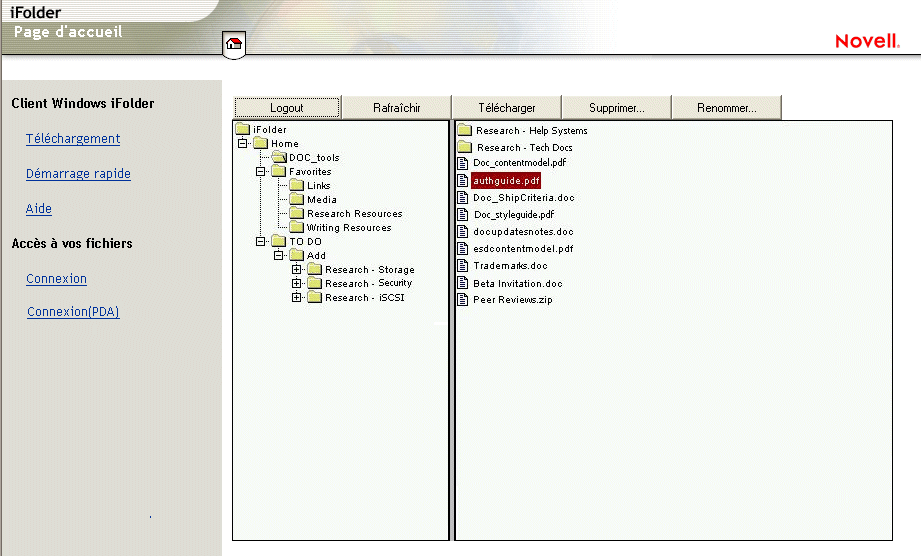Open the Démarrage rapide link

(x=78, y=174)
